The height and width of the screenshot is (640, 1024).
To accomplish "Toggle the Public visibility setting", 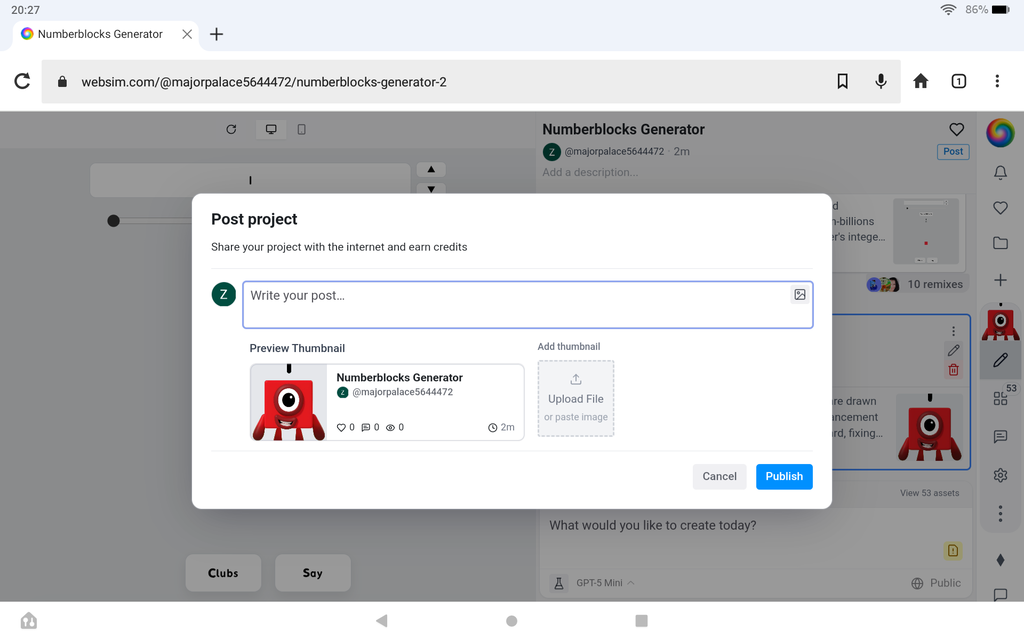I will point(936,583).
